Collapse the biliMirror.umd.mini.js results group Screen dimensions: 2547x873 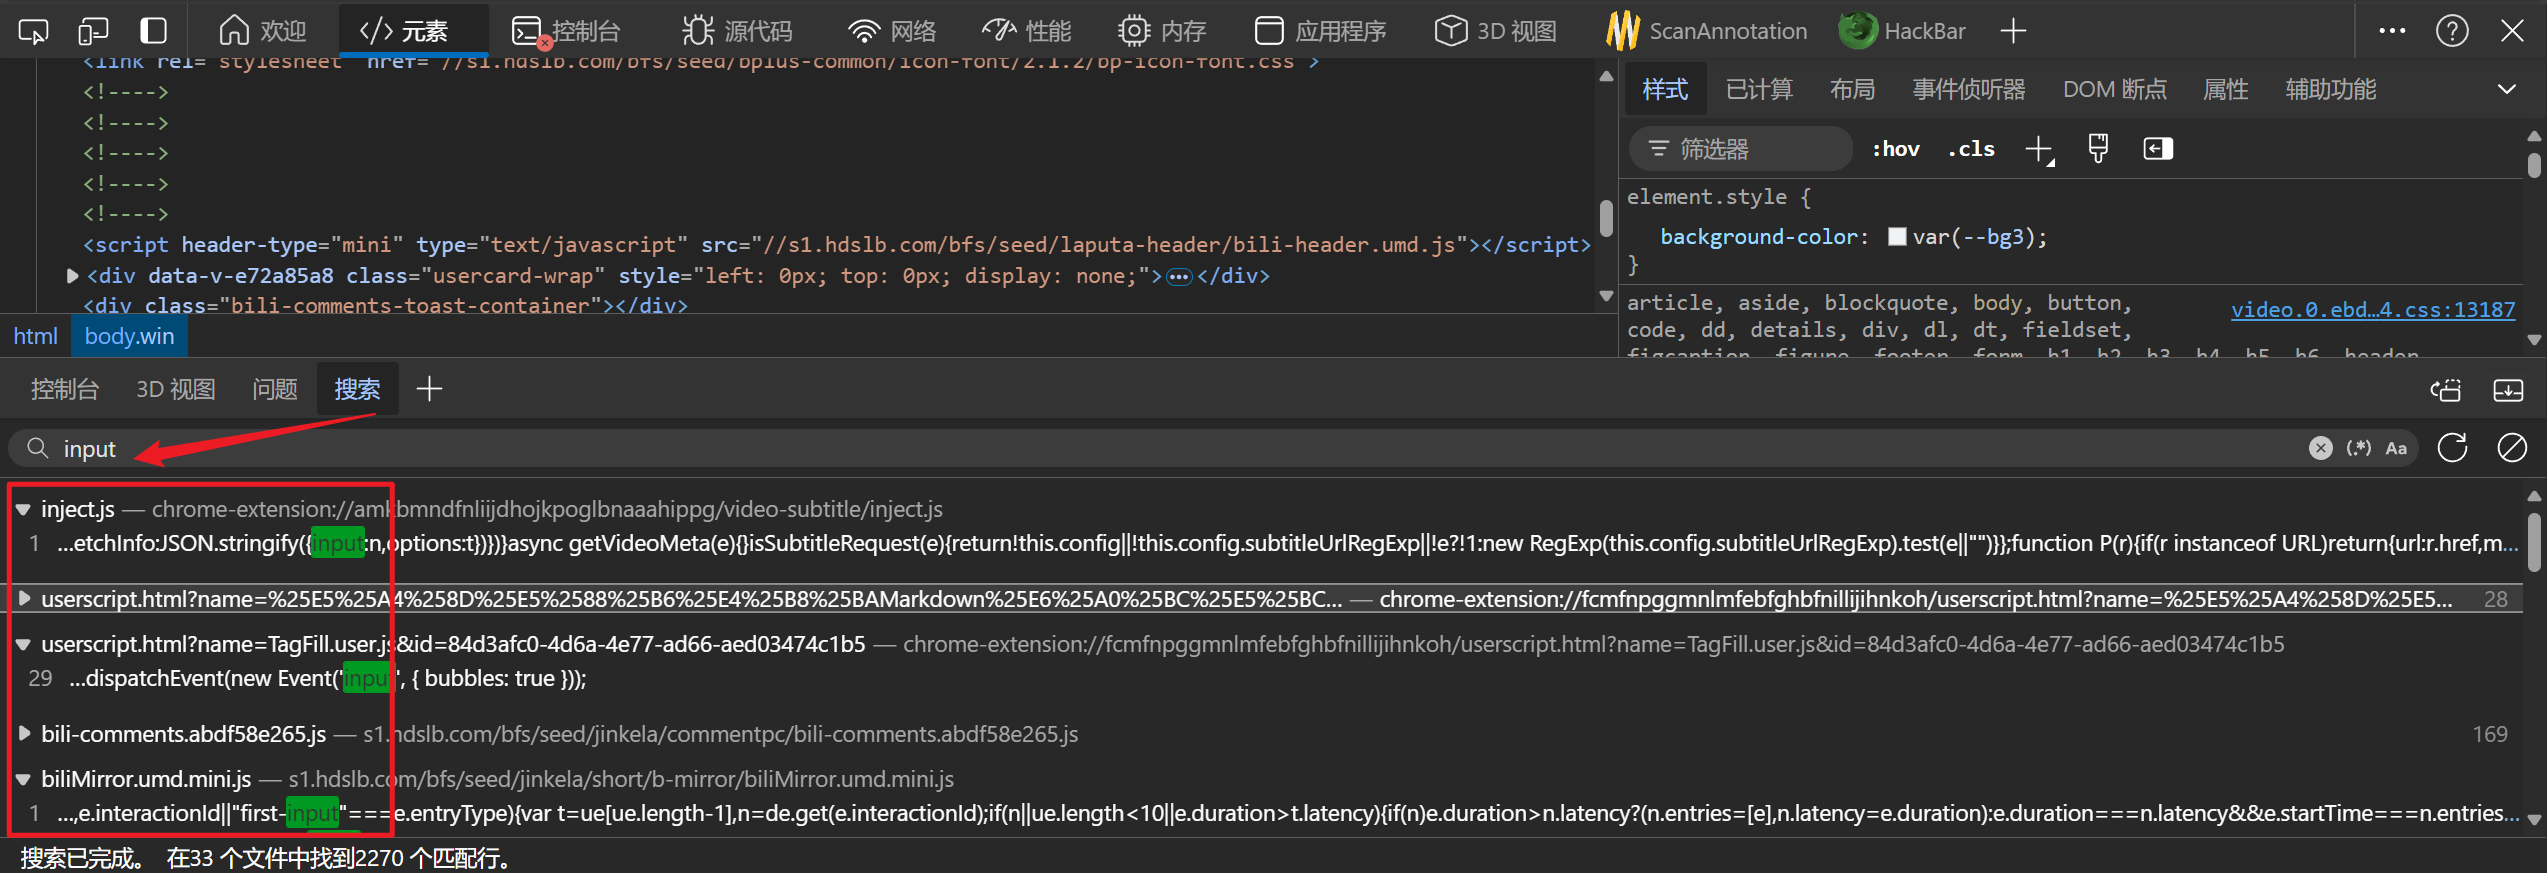click(22, 780)
